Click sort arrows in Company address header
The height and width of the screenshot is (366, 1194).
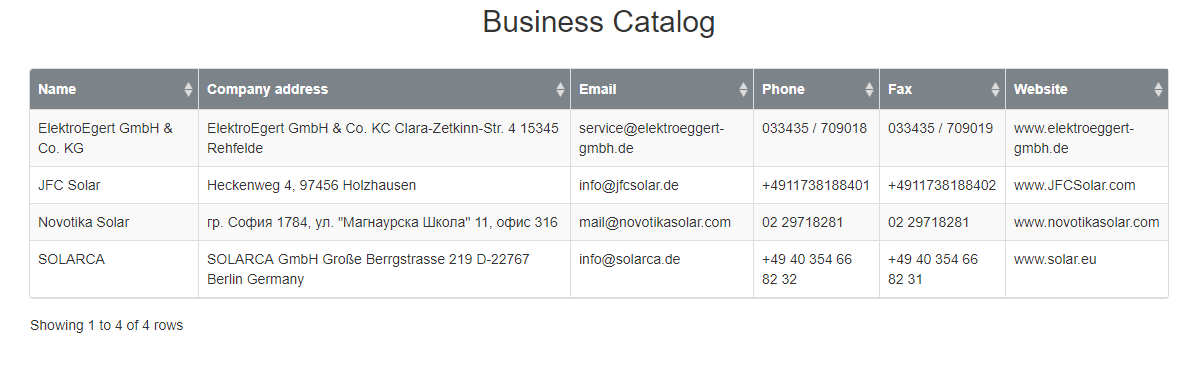click(561, 89)
